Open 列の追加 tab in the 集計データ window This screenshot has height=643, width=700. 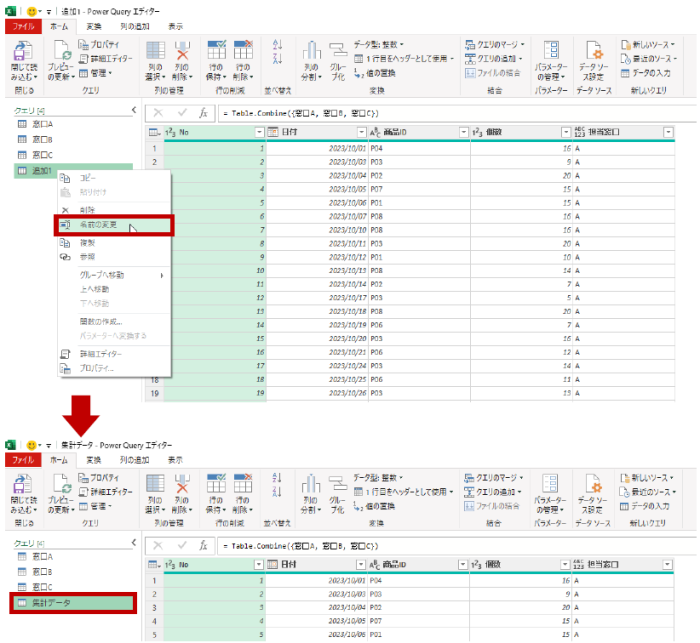tap(134, 460)
